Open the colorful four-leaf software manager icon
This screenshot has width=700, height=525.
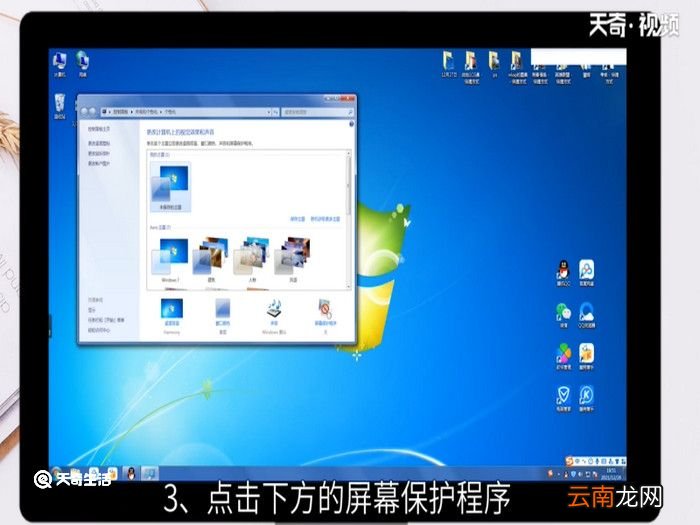click(x=563, y=357)
